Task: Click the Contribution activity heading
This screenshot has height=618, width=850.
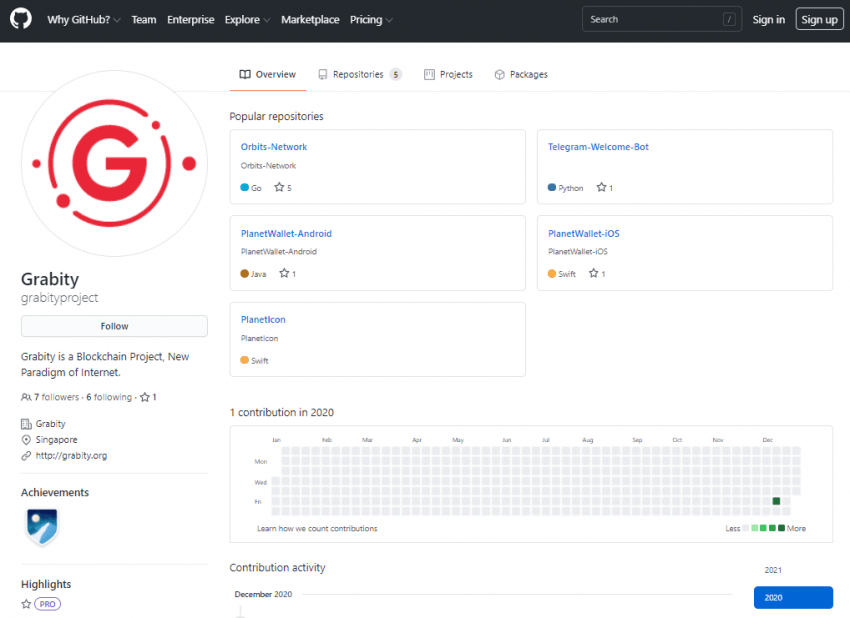Action: pyautogui.click(x=278, y=568)
